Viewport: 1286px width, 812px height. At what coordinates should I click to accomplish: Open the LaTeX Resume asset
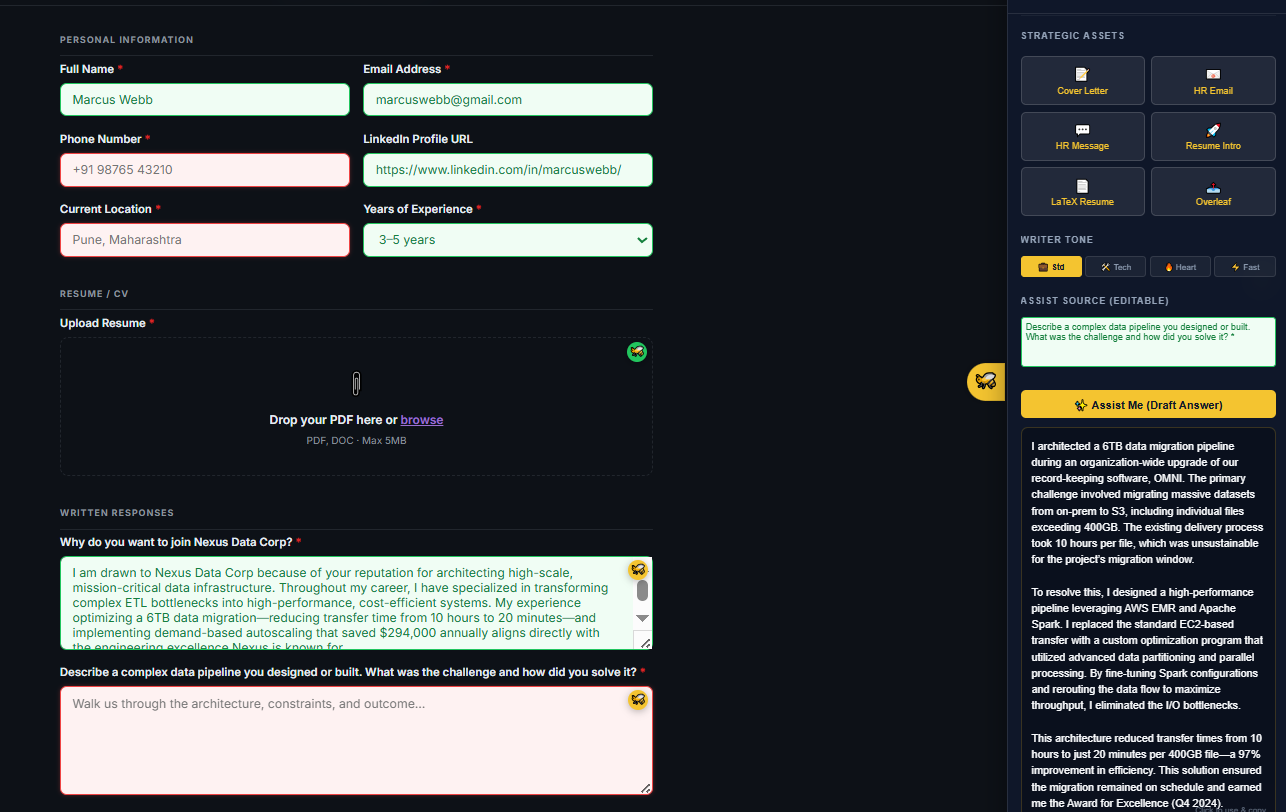point(1082,192)
